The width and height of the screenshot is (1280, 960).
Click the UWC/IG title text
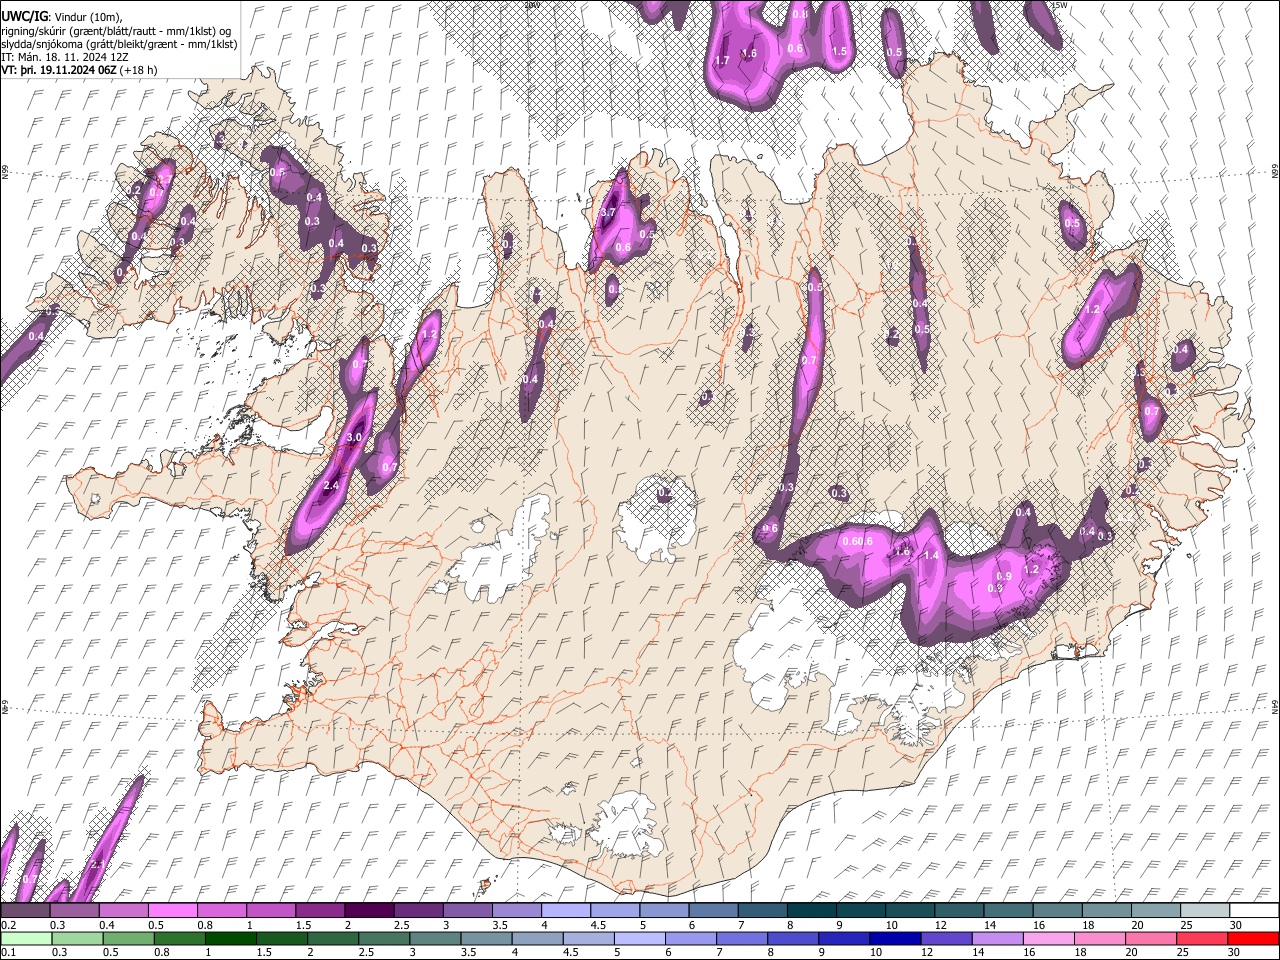[x=24, y=16]
